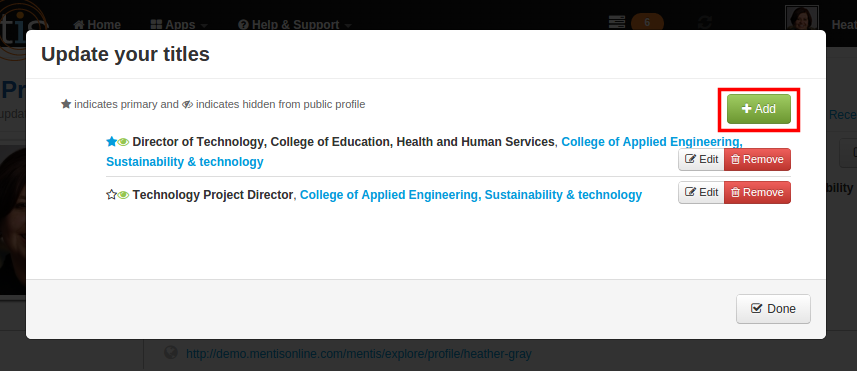Screen dimensions: 857x371
Task: Toggle visibility eye for Director of Technology title
Action: click(124, 142)
